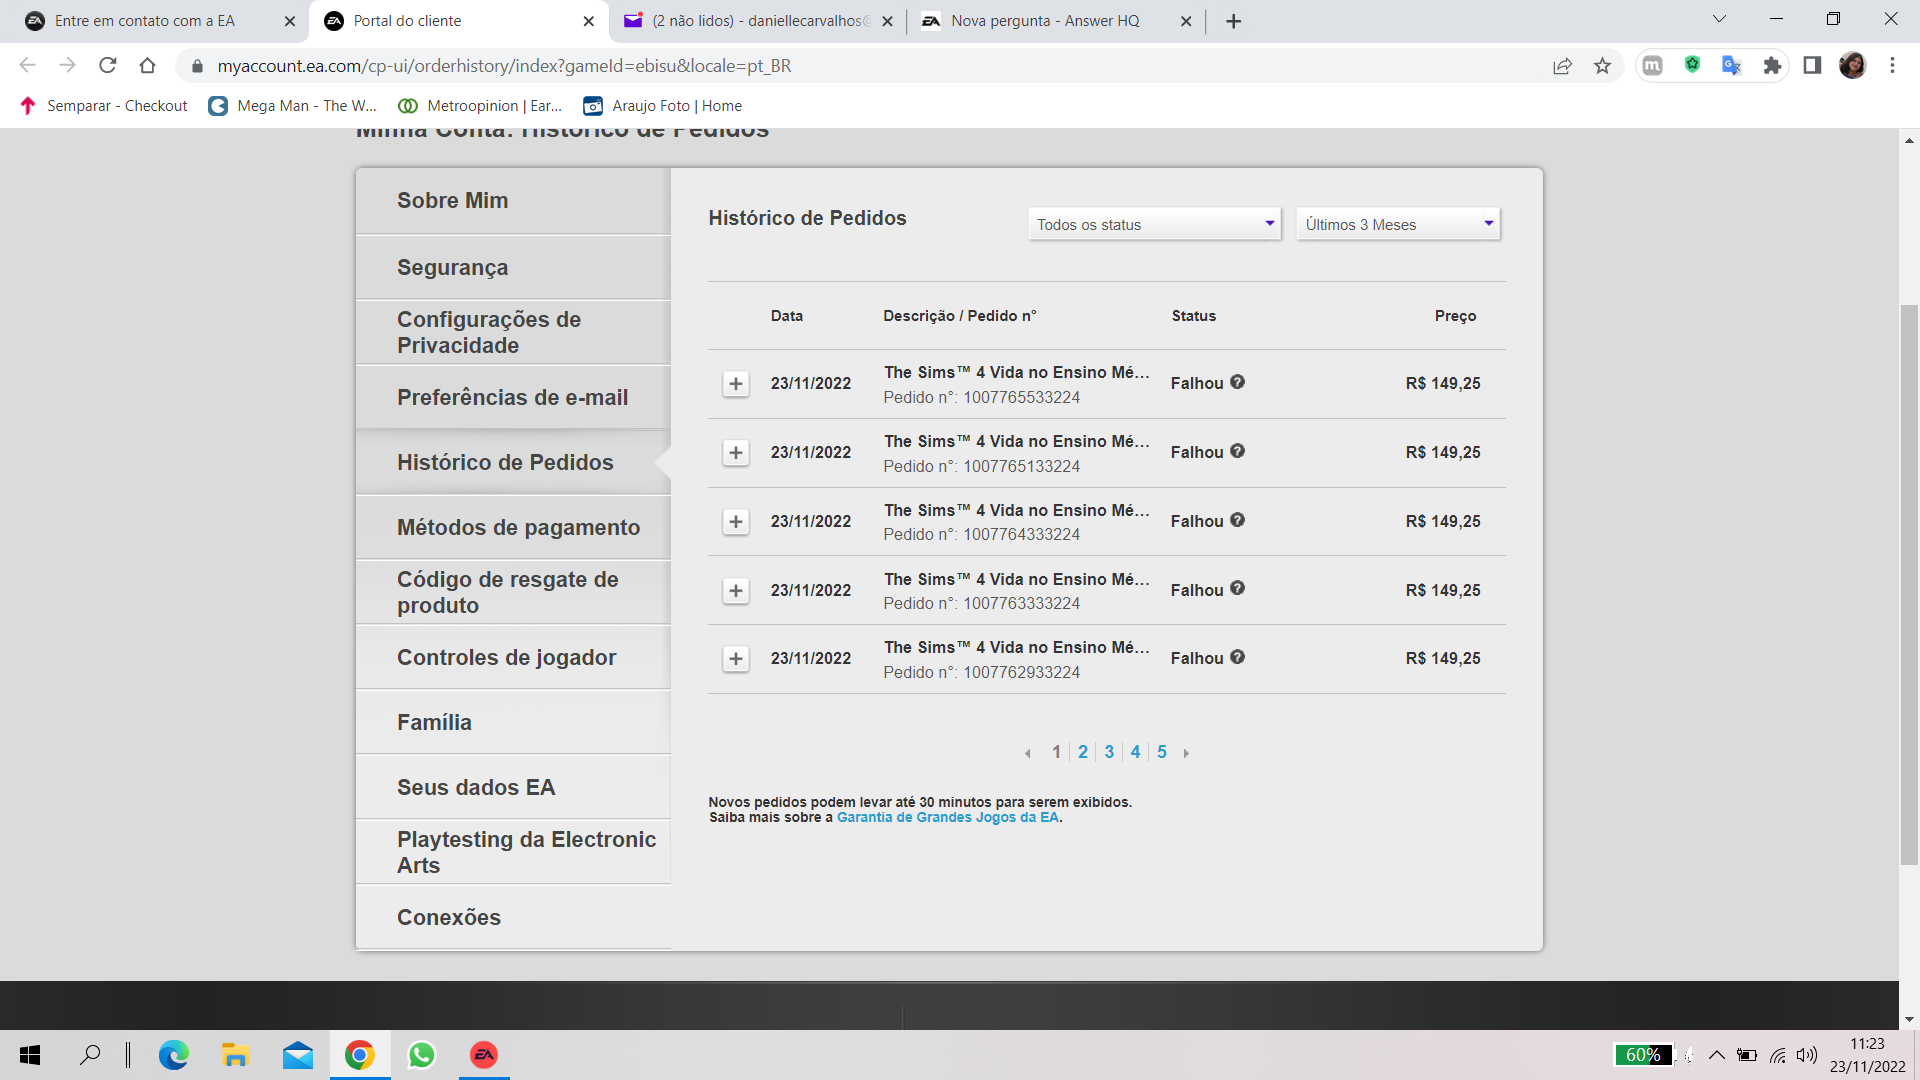
Task: Open the Chrome profile avatar
Action: click(x=1852, y=66)
